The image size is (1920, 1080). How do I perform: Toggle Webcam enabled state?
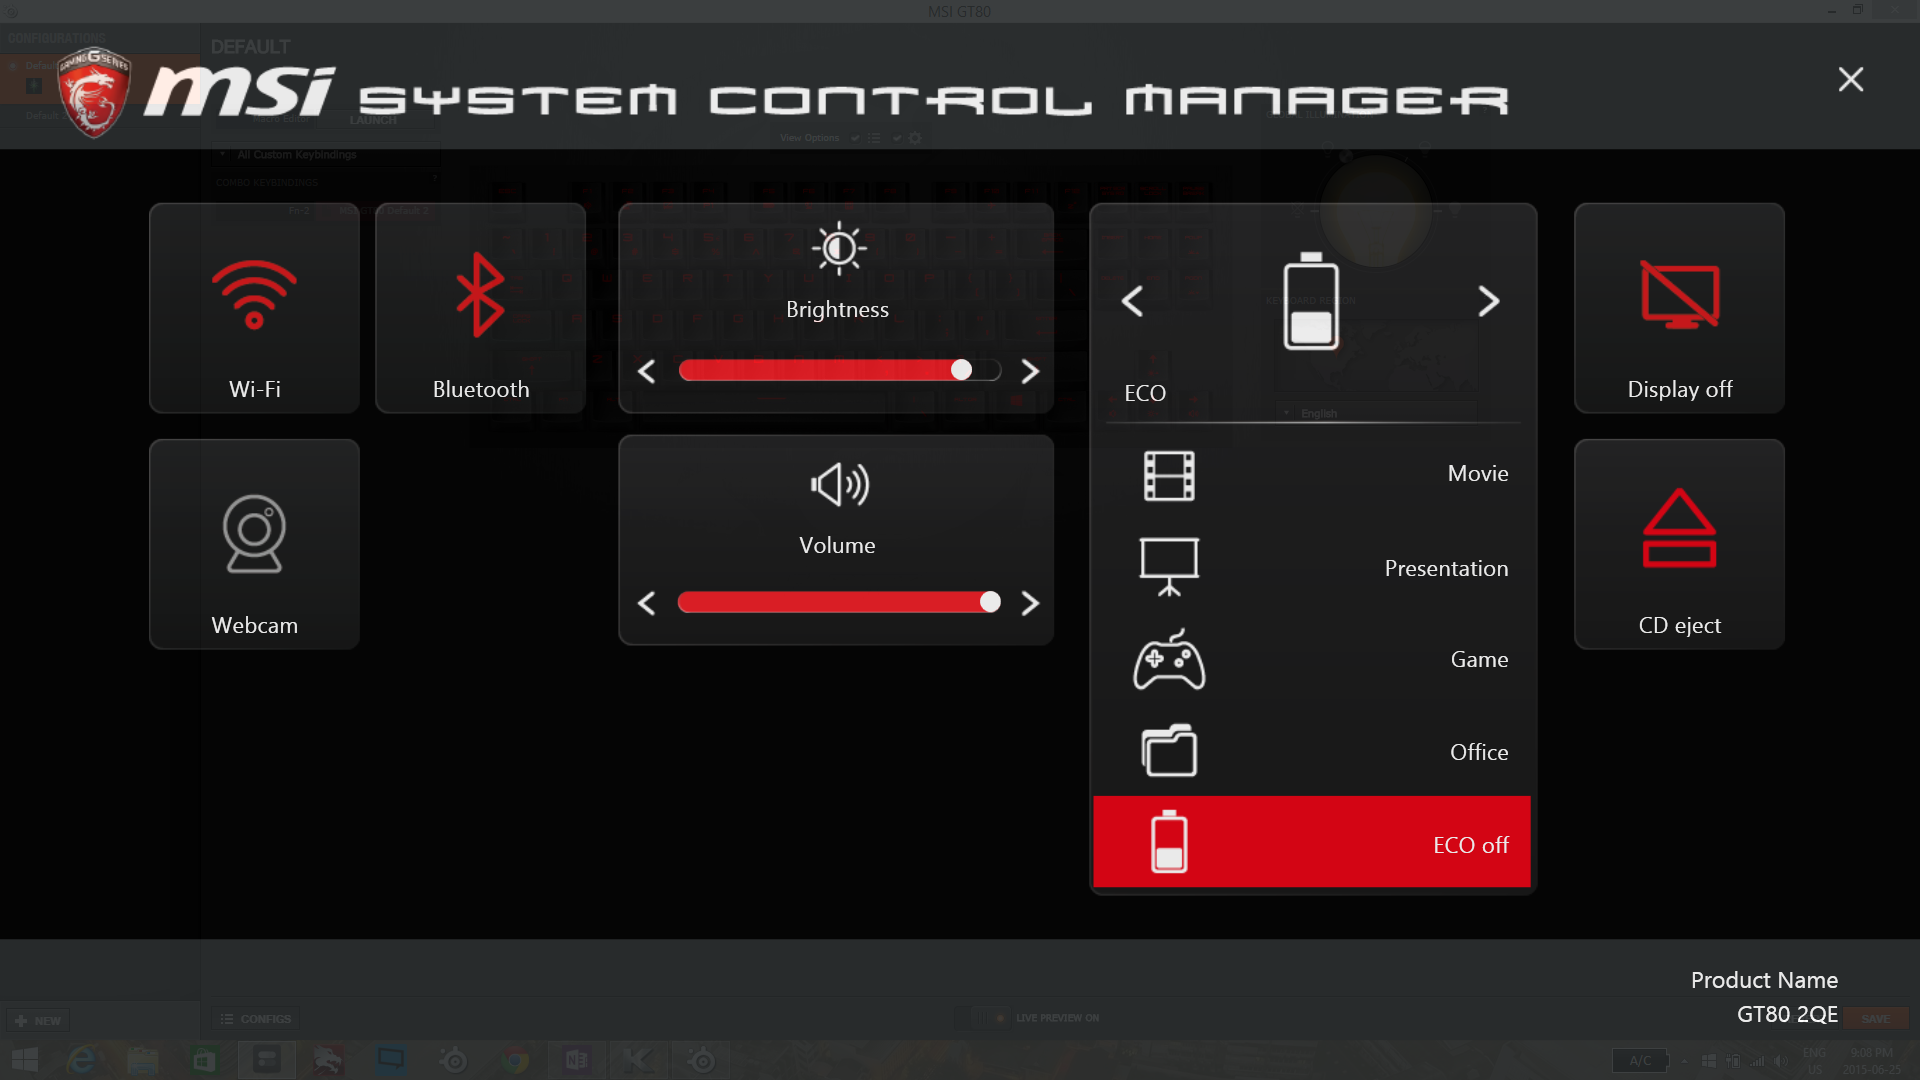pyautogui.click(x=255, y=543)
